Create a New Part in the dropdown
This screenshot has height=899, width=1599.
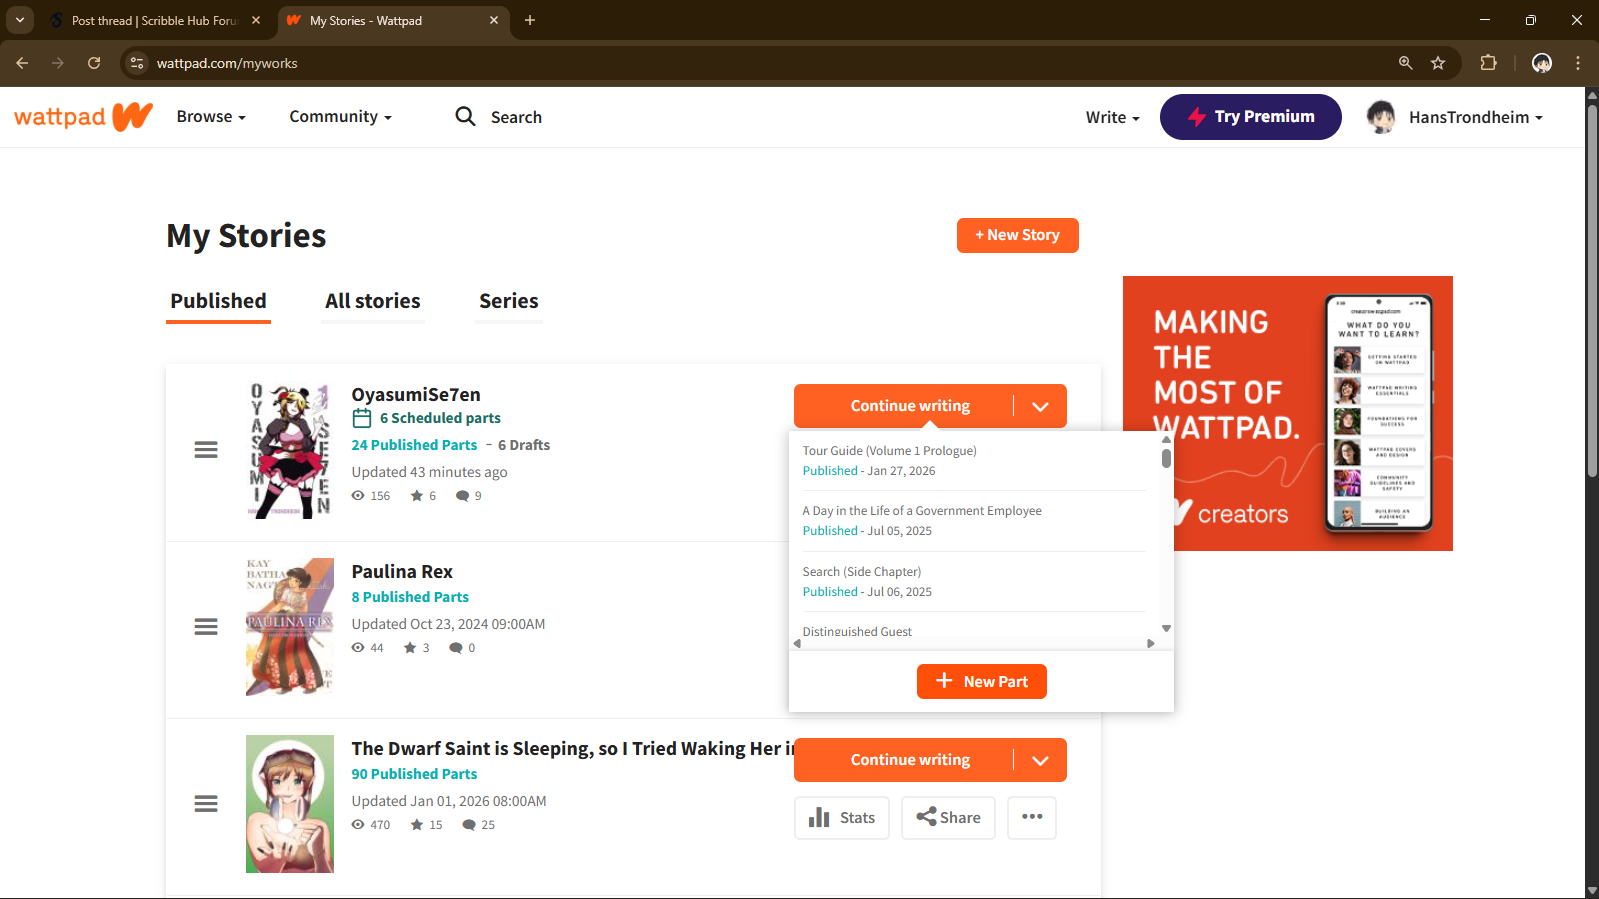coord(981,681)
